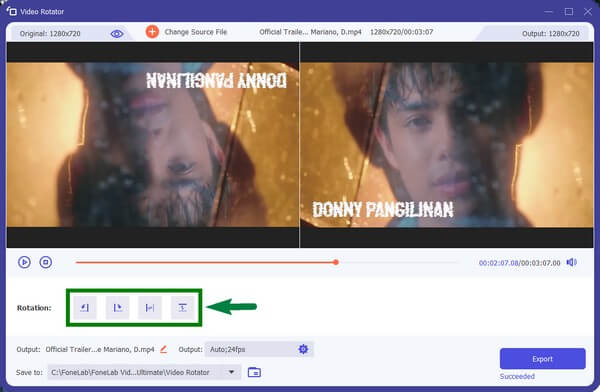This screenshot has height=392, width=600.
Task: Play the video preview
Action: pos(24,262)
